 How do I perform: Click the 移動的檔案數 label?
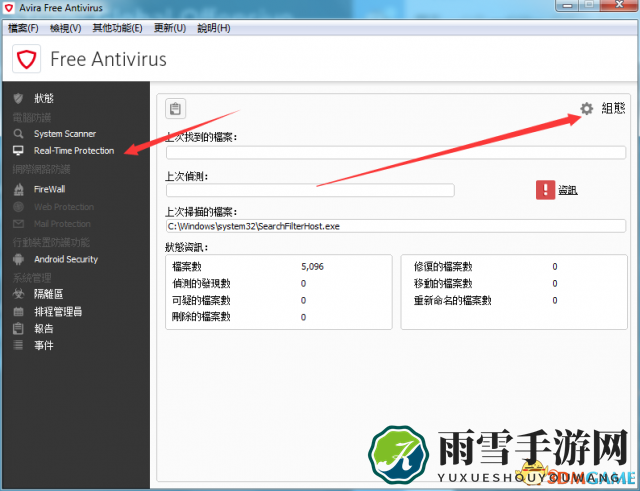pos(443,283)
